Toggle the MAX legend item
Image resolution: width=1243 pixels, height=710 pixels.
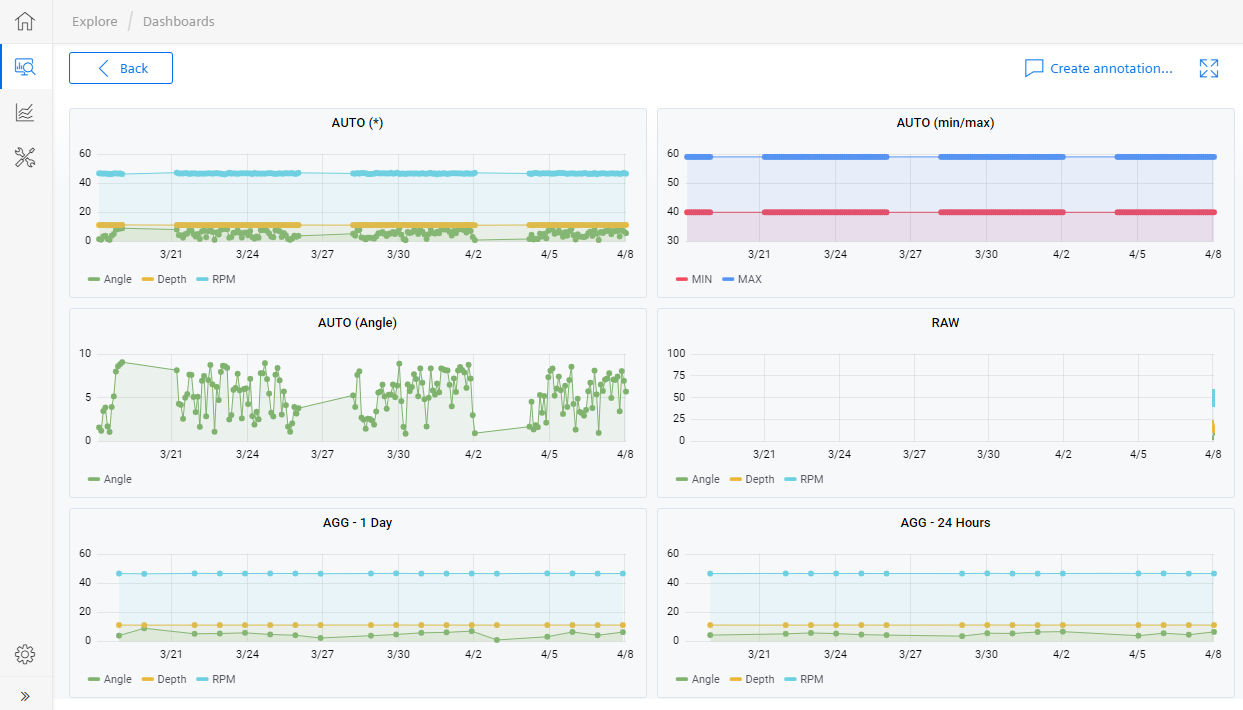tap(741, 279)
